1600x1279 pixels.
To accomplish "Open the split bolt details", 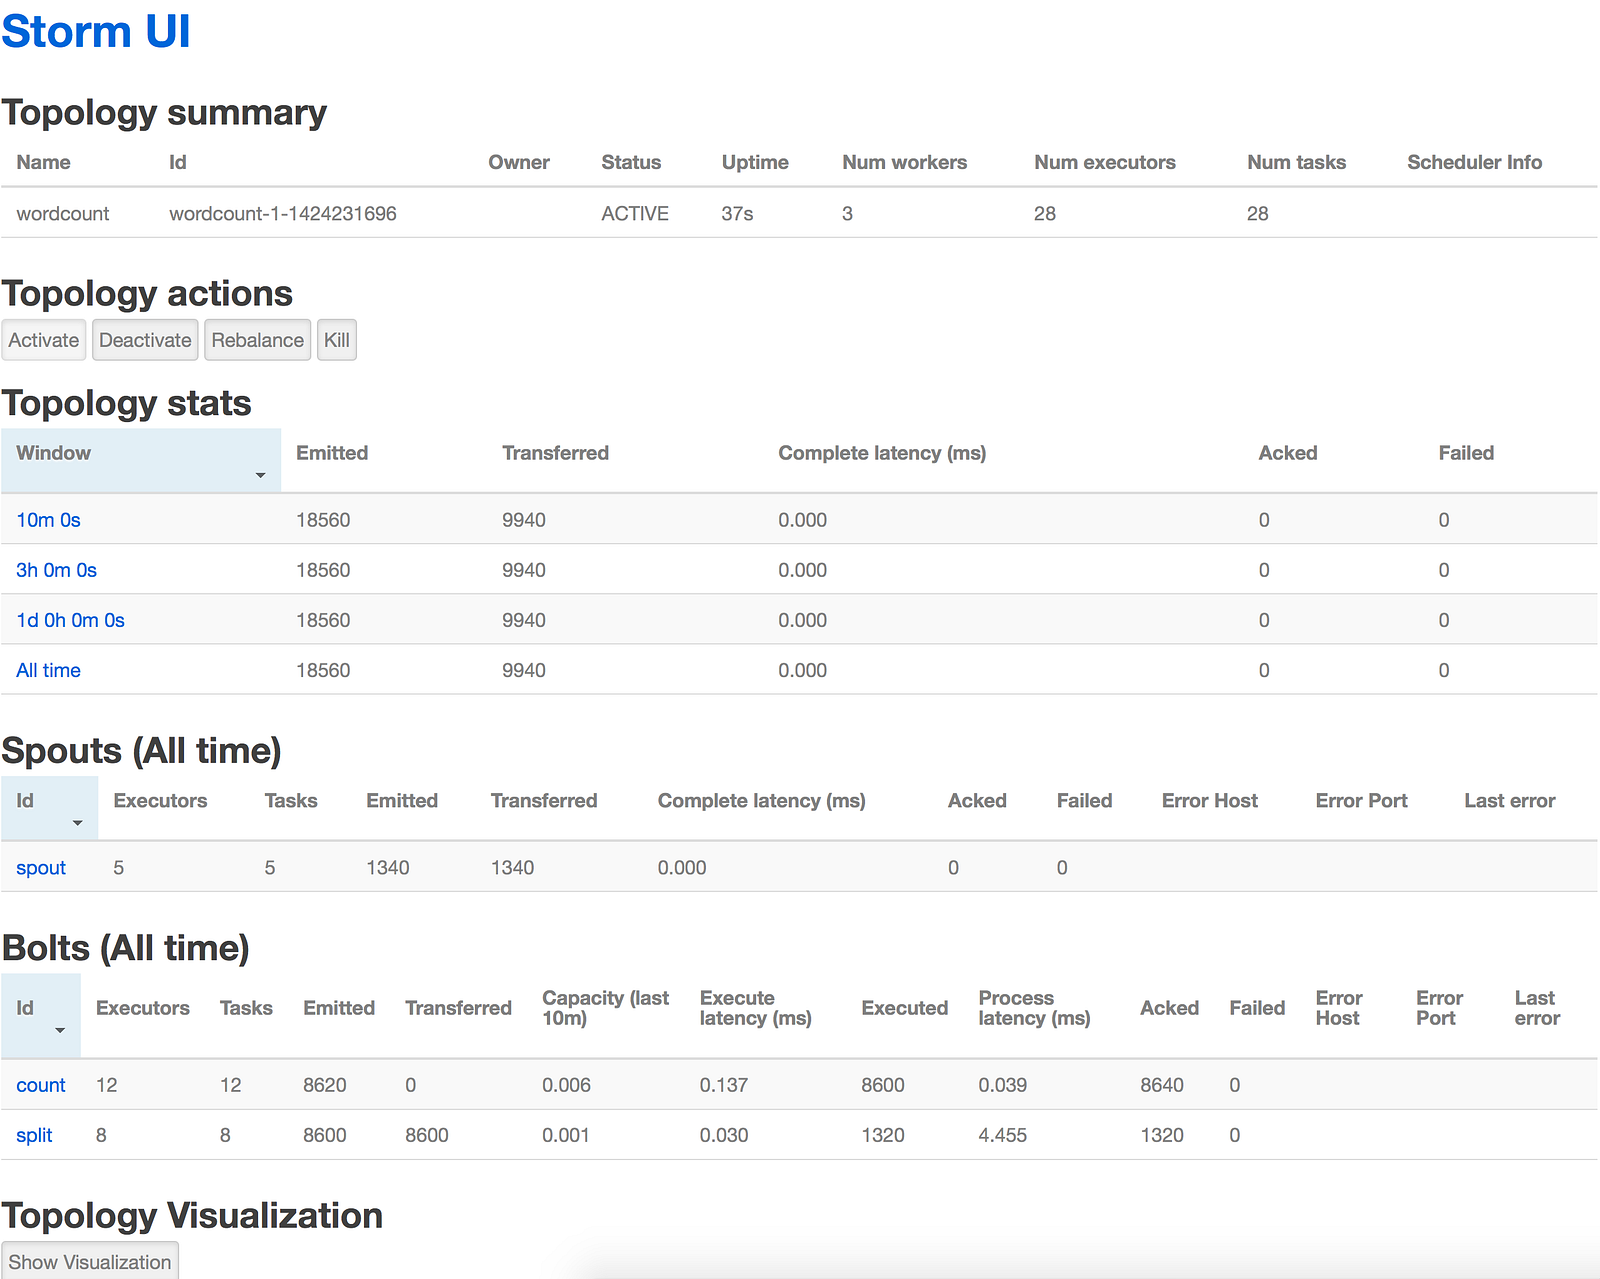I will pyautogui.click(x=34, y=1135).
